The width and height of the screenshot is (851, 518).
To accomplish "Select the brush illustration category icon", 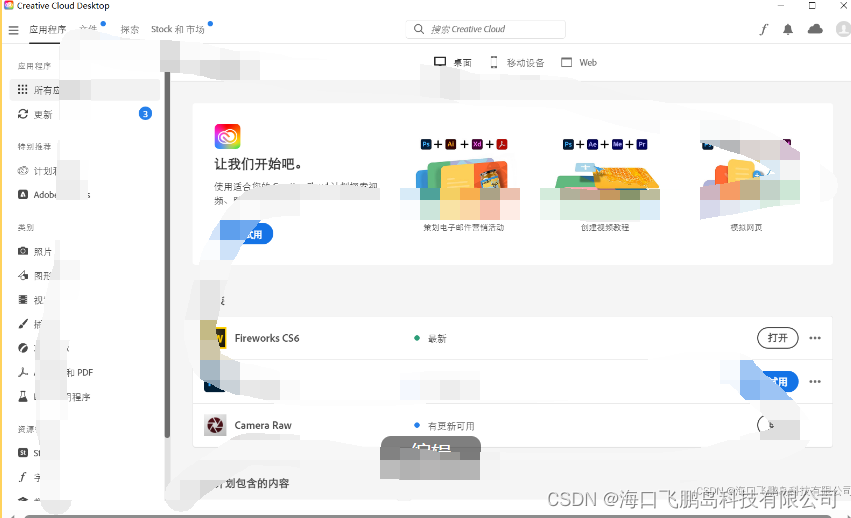I will pos(23,324).
